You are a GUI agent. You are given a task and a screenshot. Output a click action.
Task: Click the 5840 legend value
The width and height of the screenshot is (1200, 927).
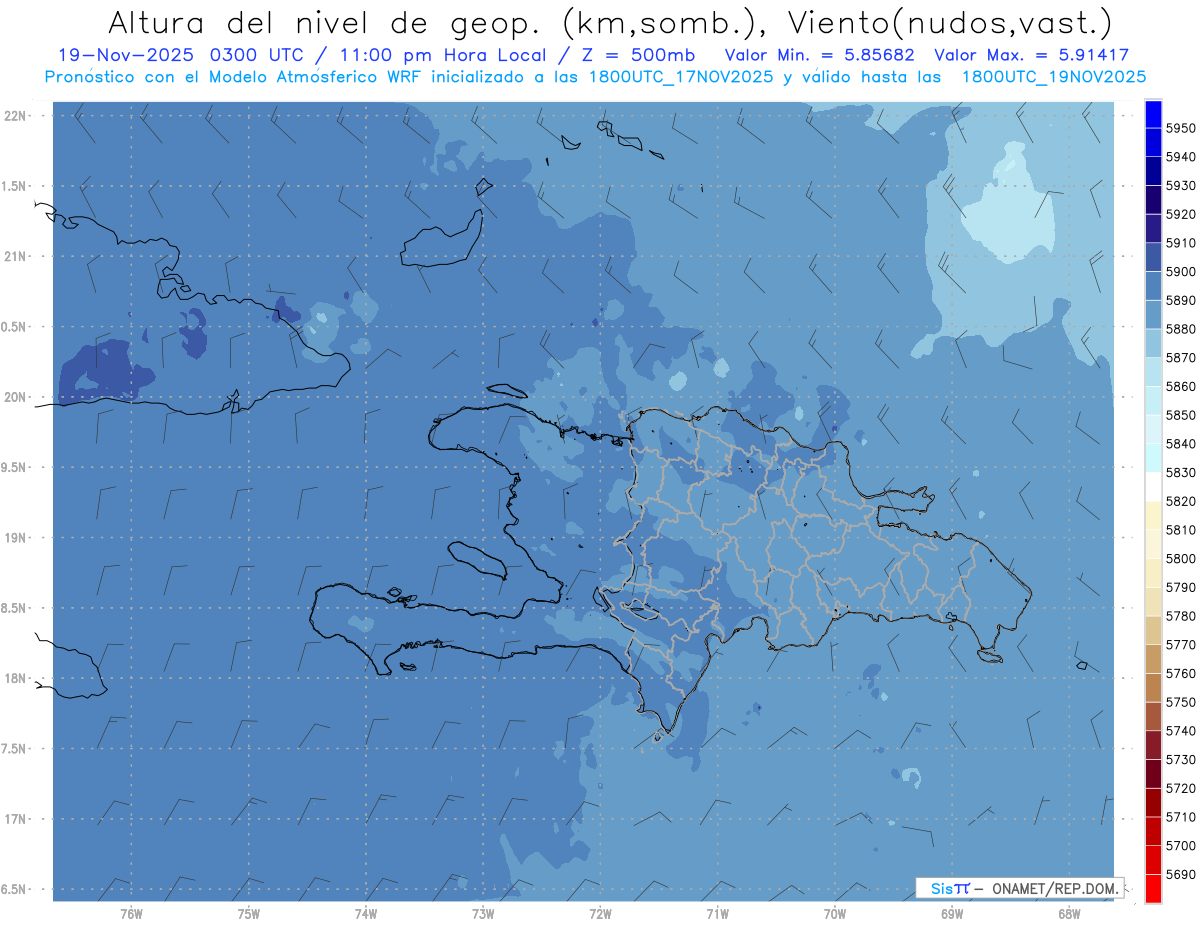[x=1180, y=444]
